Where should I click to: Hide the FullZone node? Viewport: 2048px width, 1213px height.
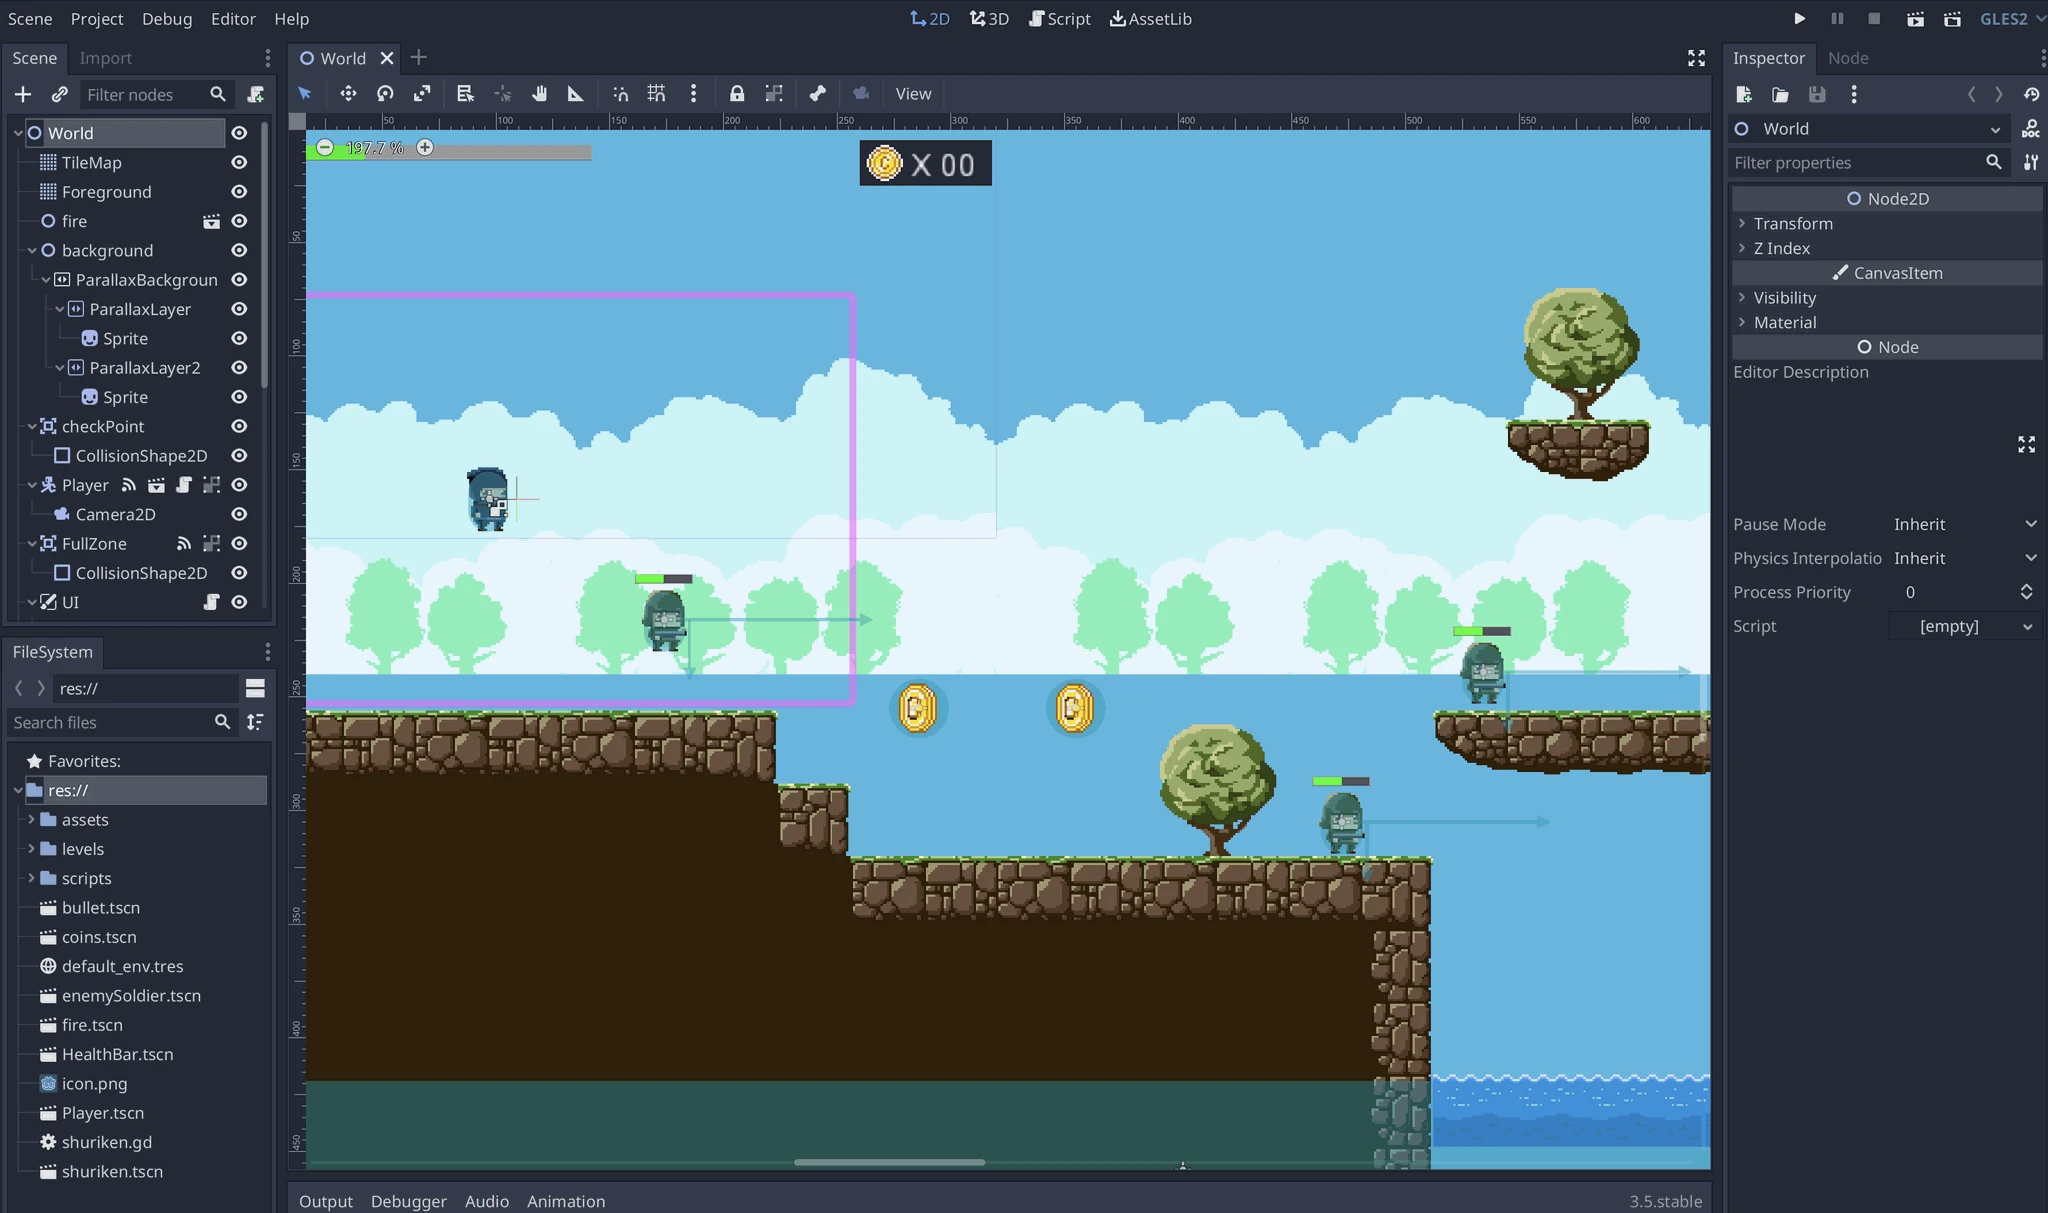pos(239,543)
